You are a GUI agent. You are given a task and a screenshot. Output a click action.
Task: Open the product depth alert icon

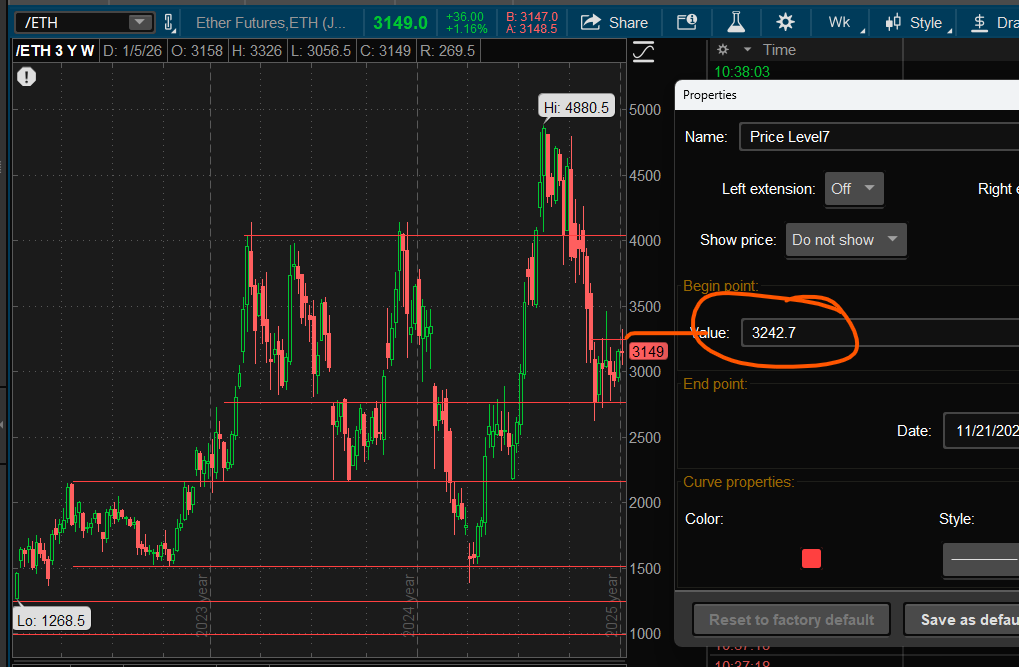coord(687,23)
